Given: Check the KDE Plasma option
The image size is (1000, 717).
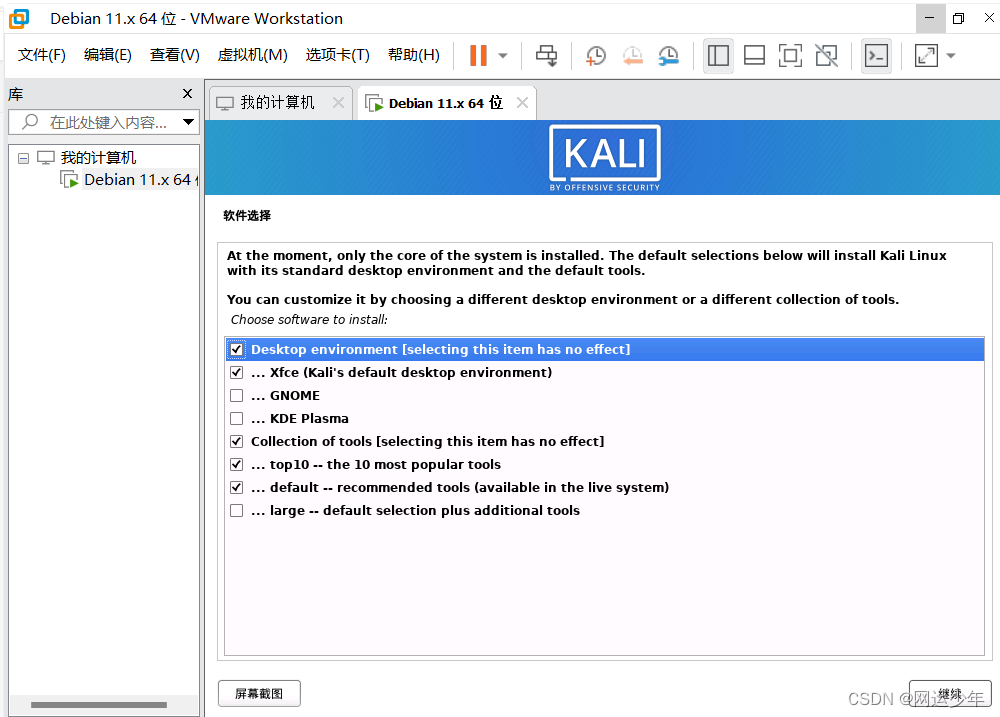Looking at the screenshot, I should tap(237, 418).
